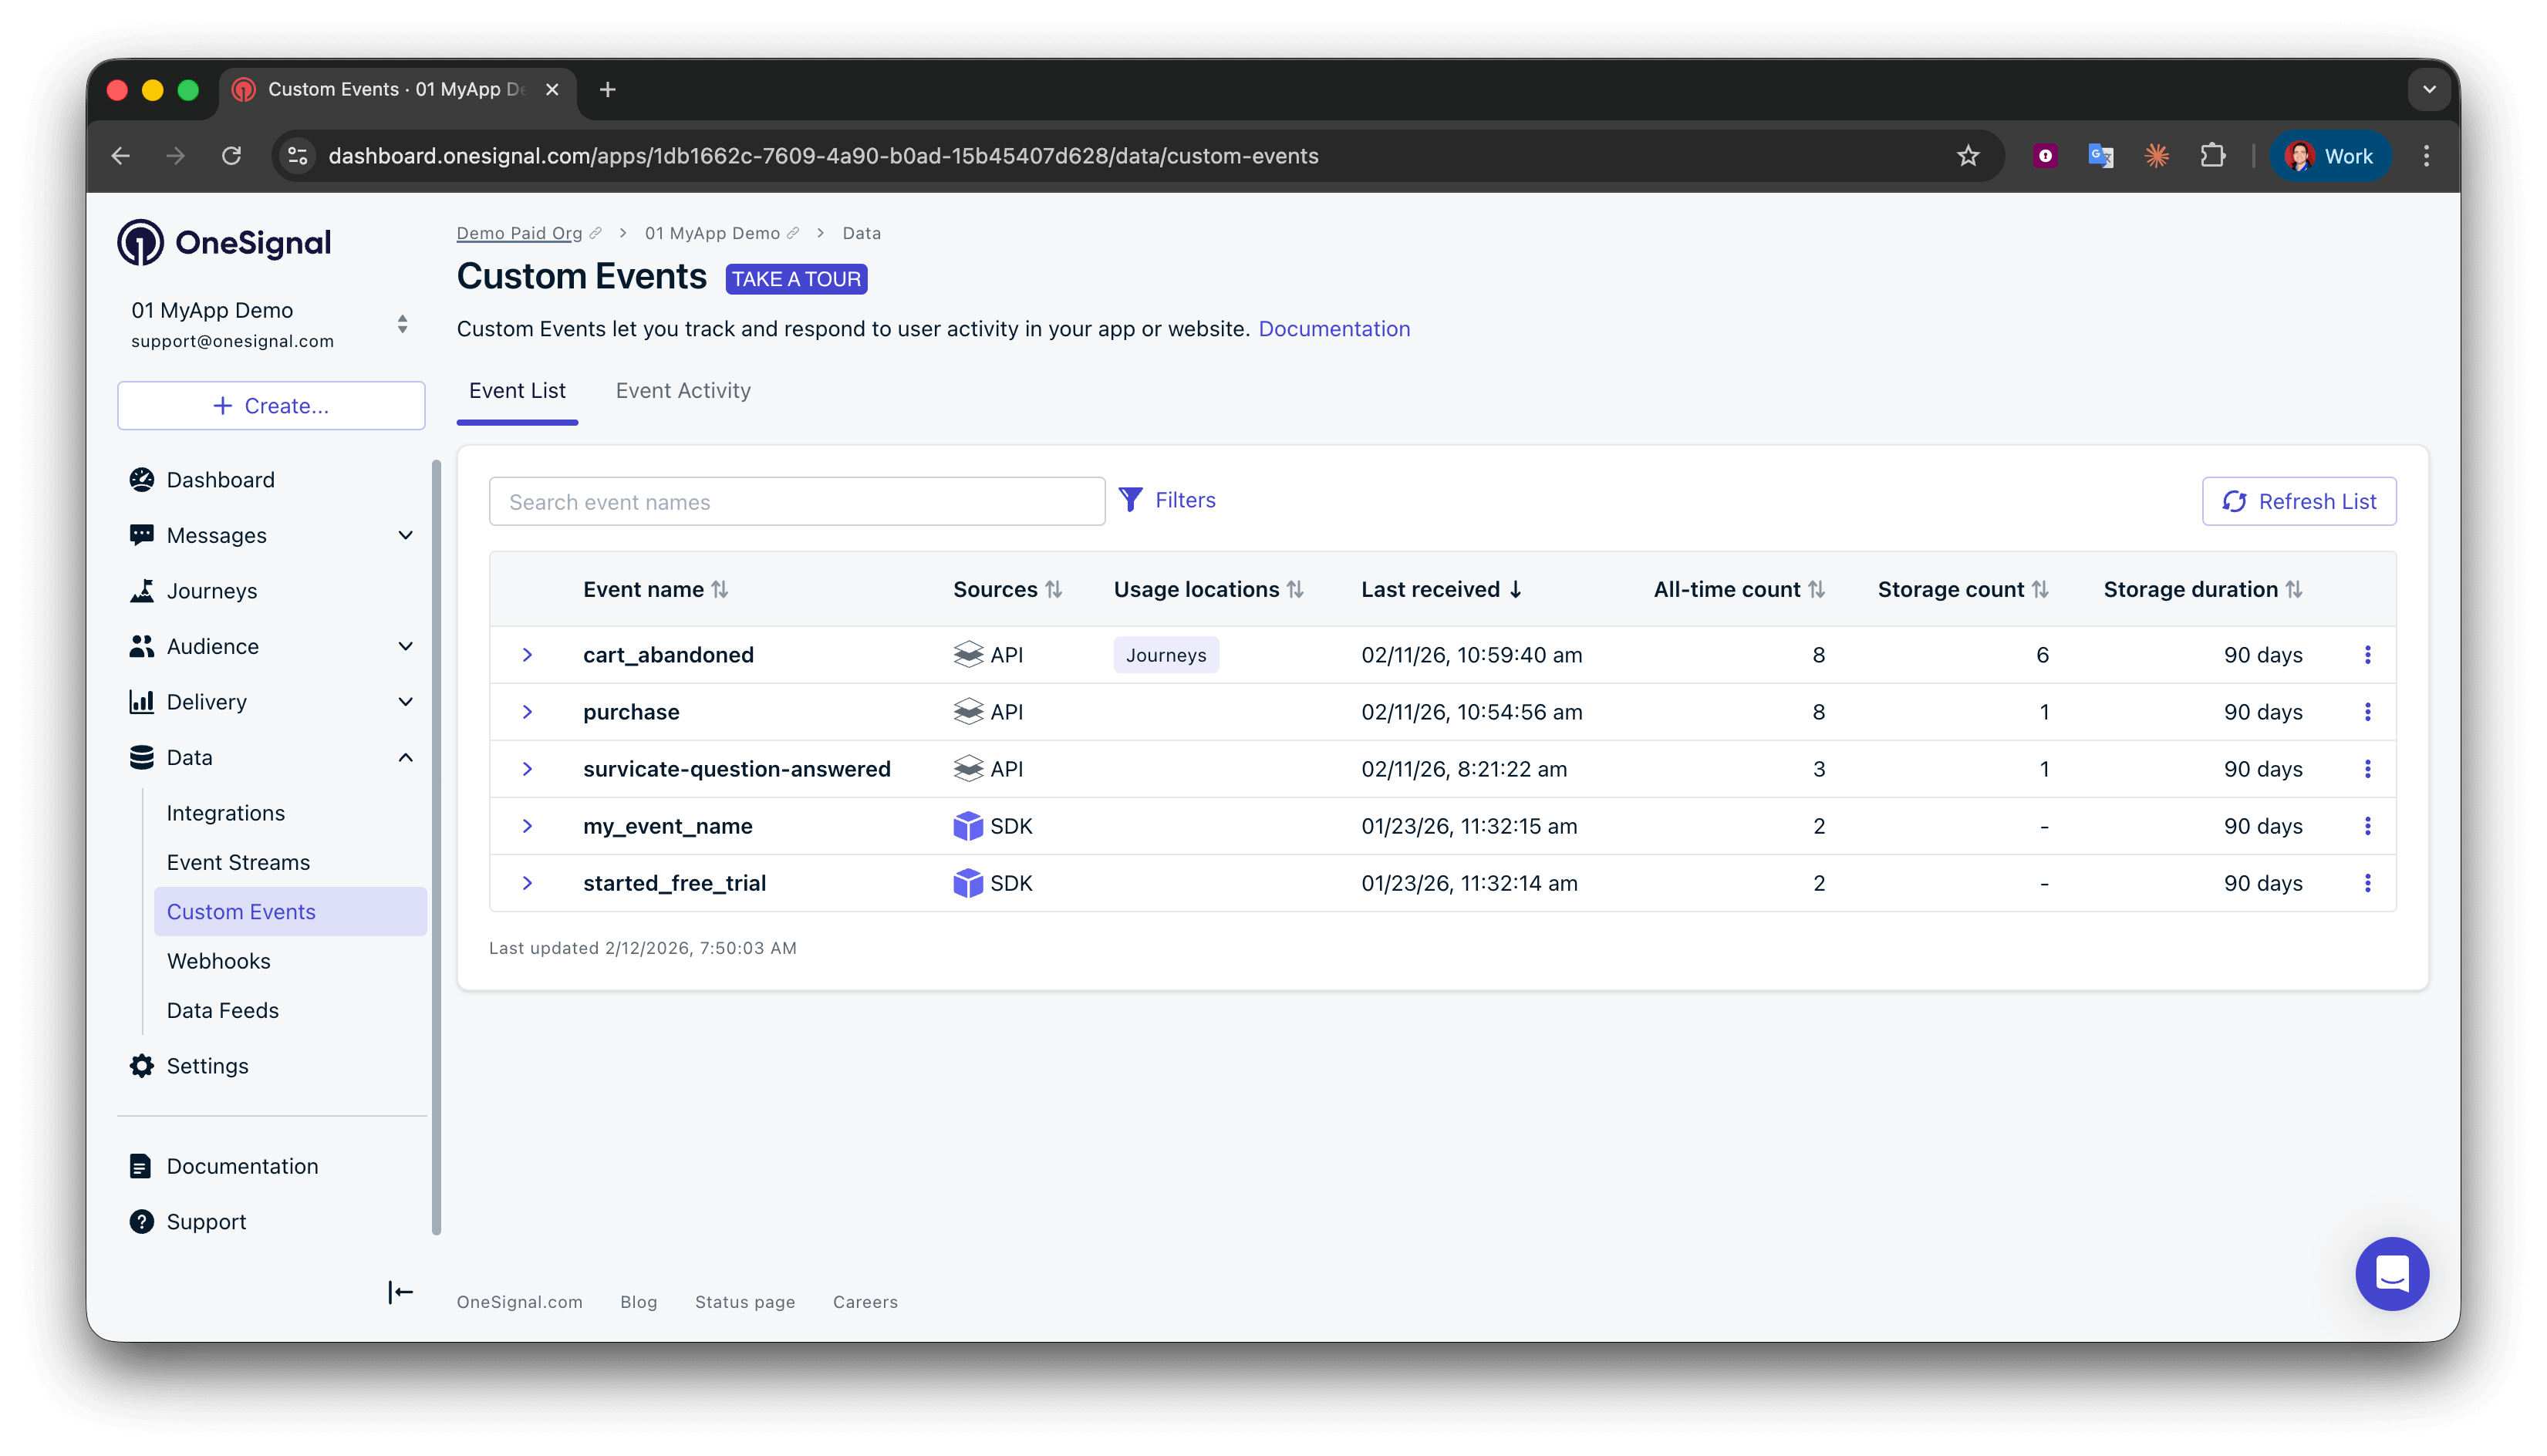Toggle the Last received sort direction
Screen dimensions: 2547x1456
click(x=1515, y=590)
